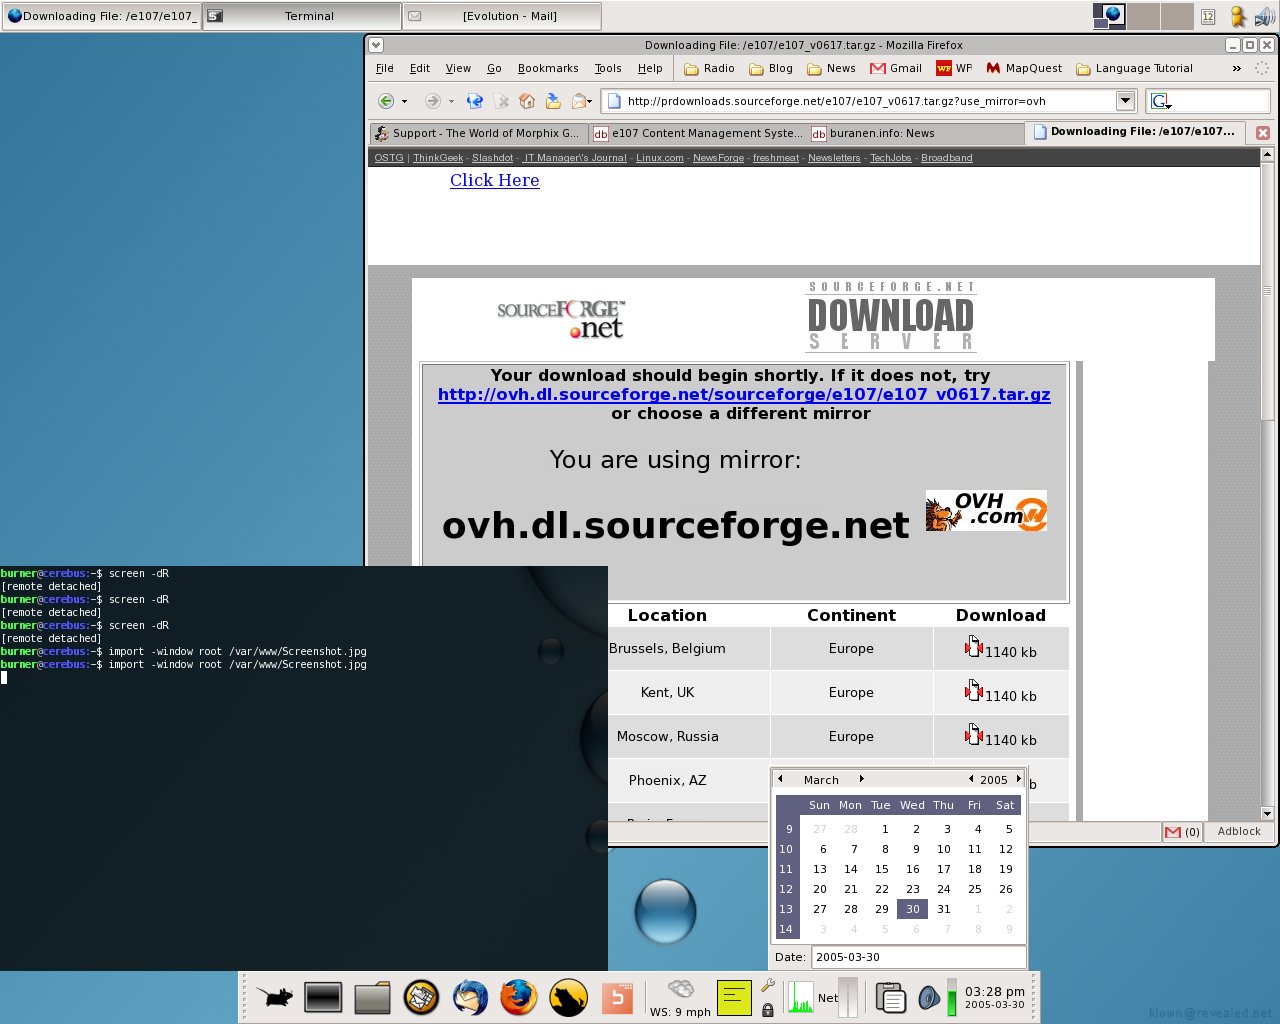Open the Bookmarks menu
Viewport: 1280px width, 1024px height.
(548, 68)
